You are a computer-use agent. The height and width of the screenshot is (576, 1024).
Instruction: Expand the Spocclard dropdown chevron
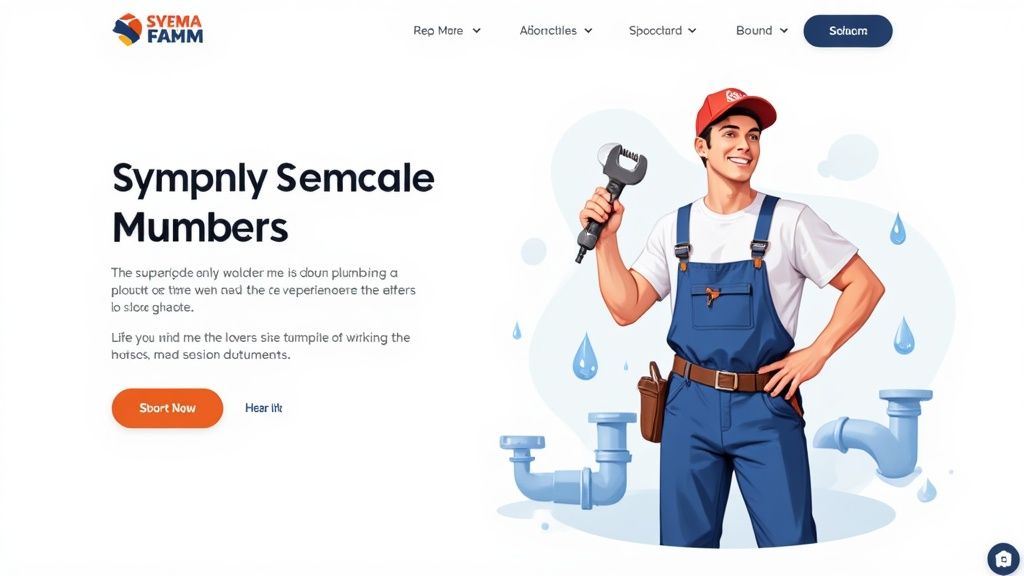click(692, 31)
